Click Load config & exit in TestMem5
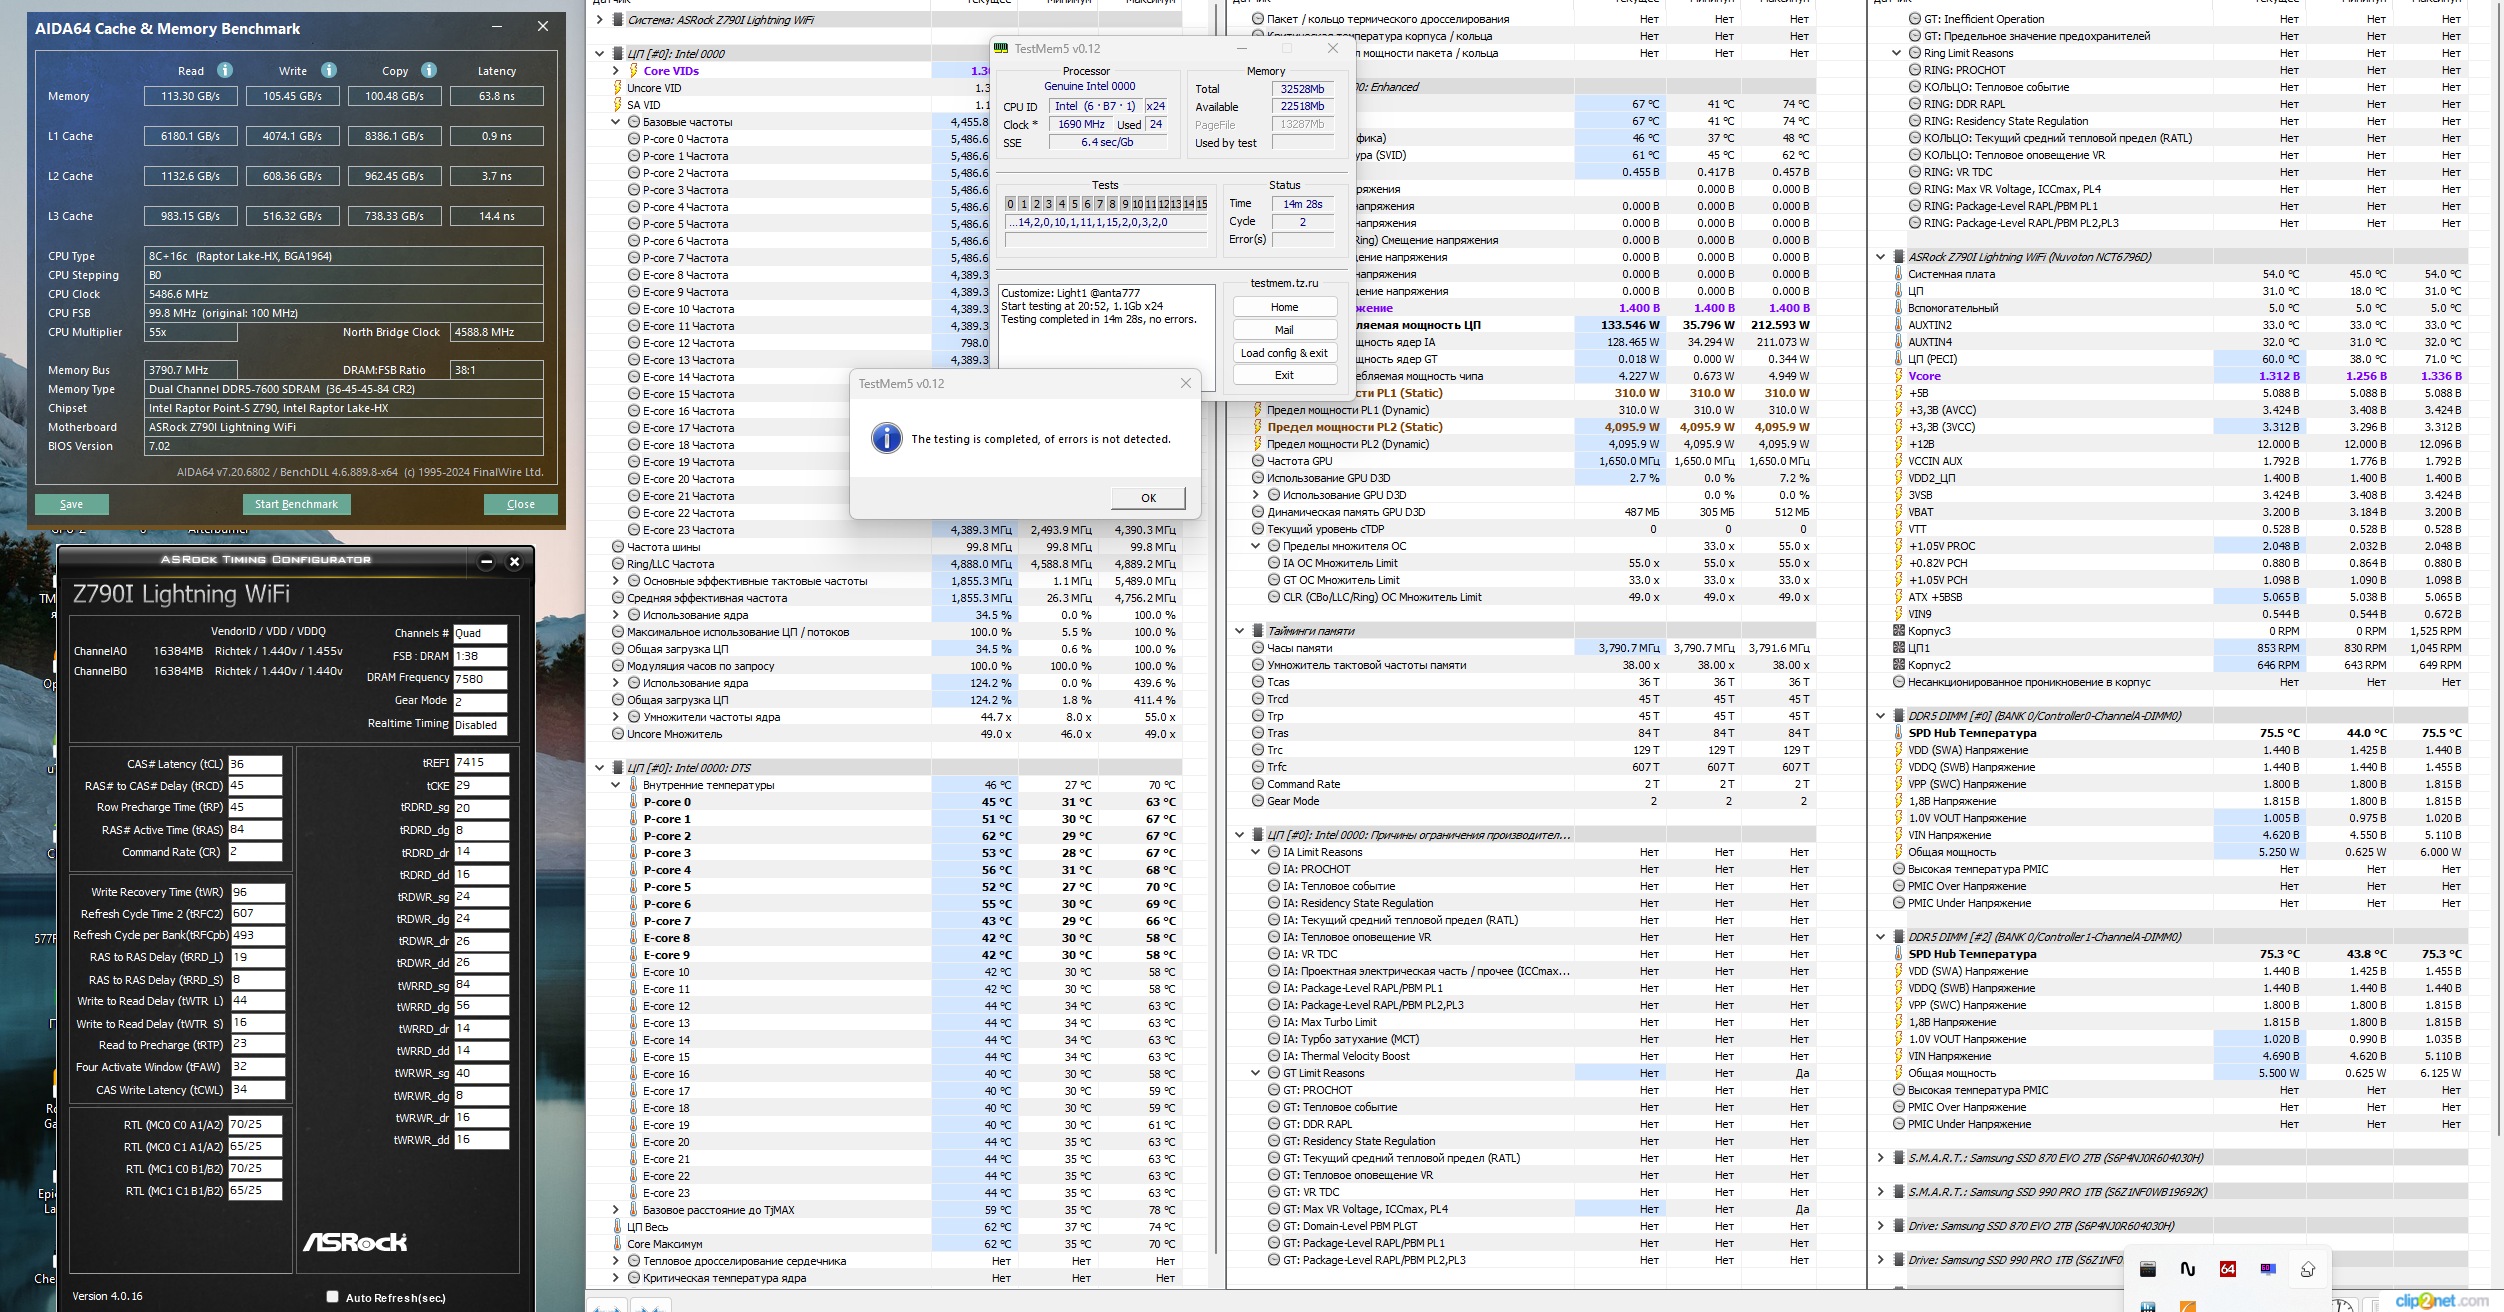This screenshot has height=1312, width=2504. point(1284,353)
